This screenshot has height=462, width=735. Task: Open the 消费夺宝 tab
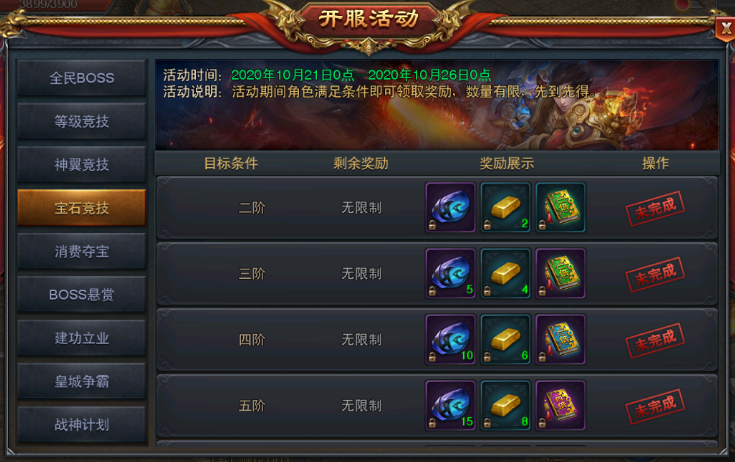click(x=82, y=252)
